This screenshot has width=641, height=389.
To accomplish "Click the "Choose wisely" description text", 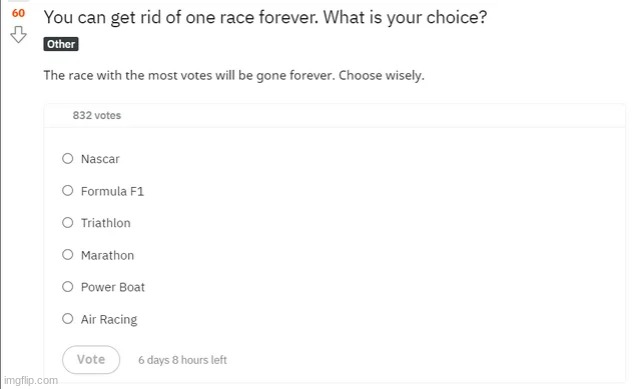I will [x=381, y=76].
